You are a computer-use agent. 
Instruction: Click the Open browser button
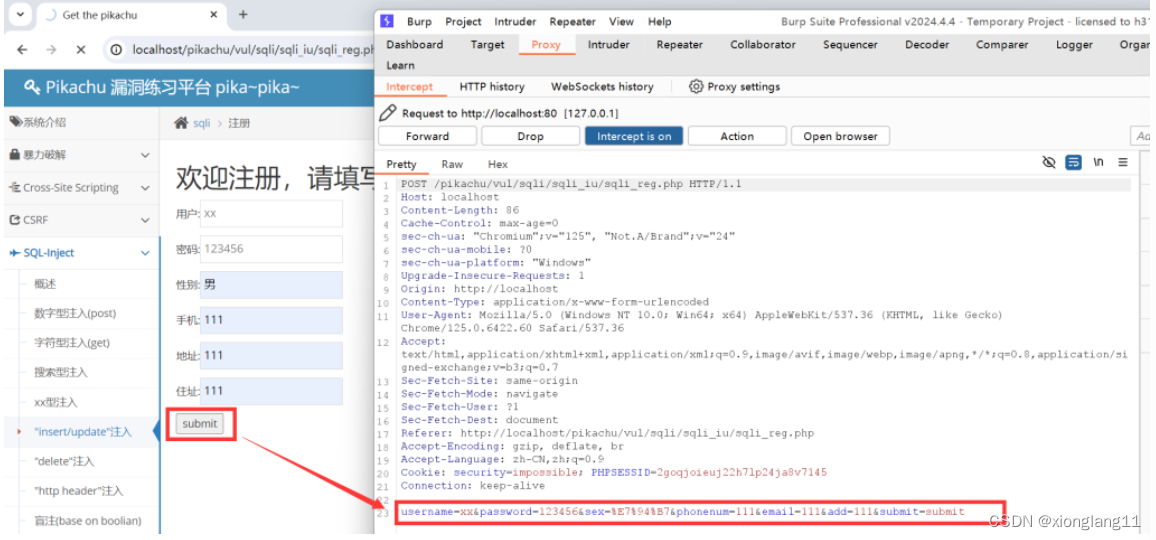[840, 136]
